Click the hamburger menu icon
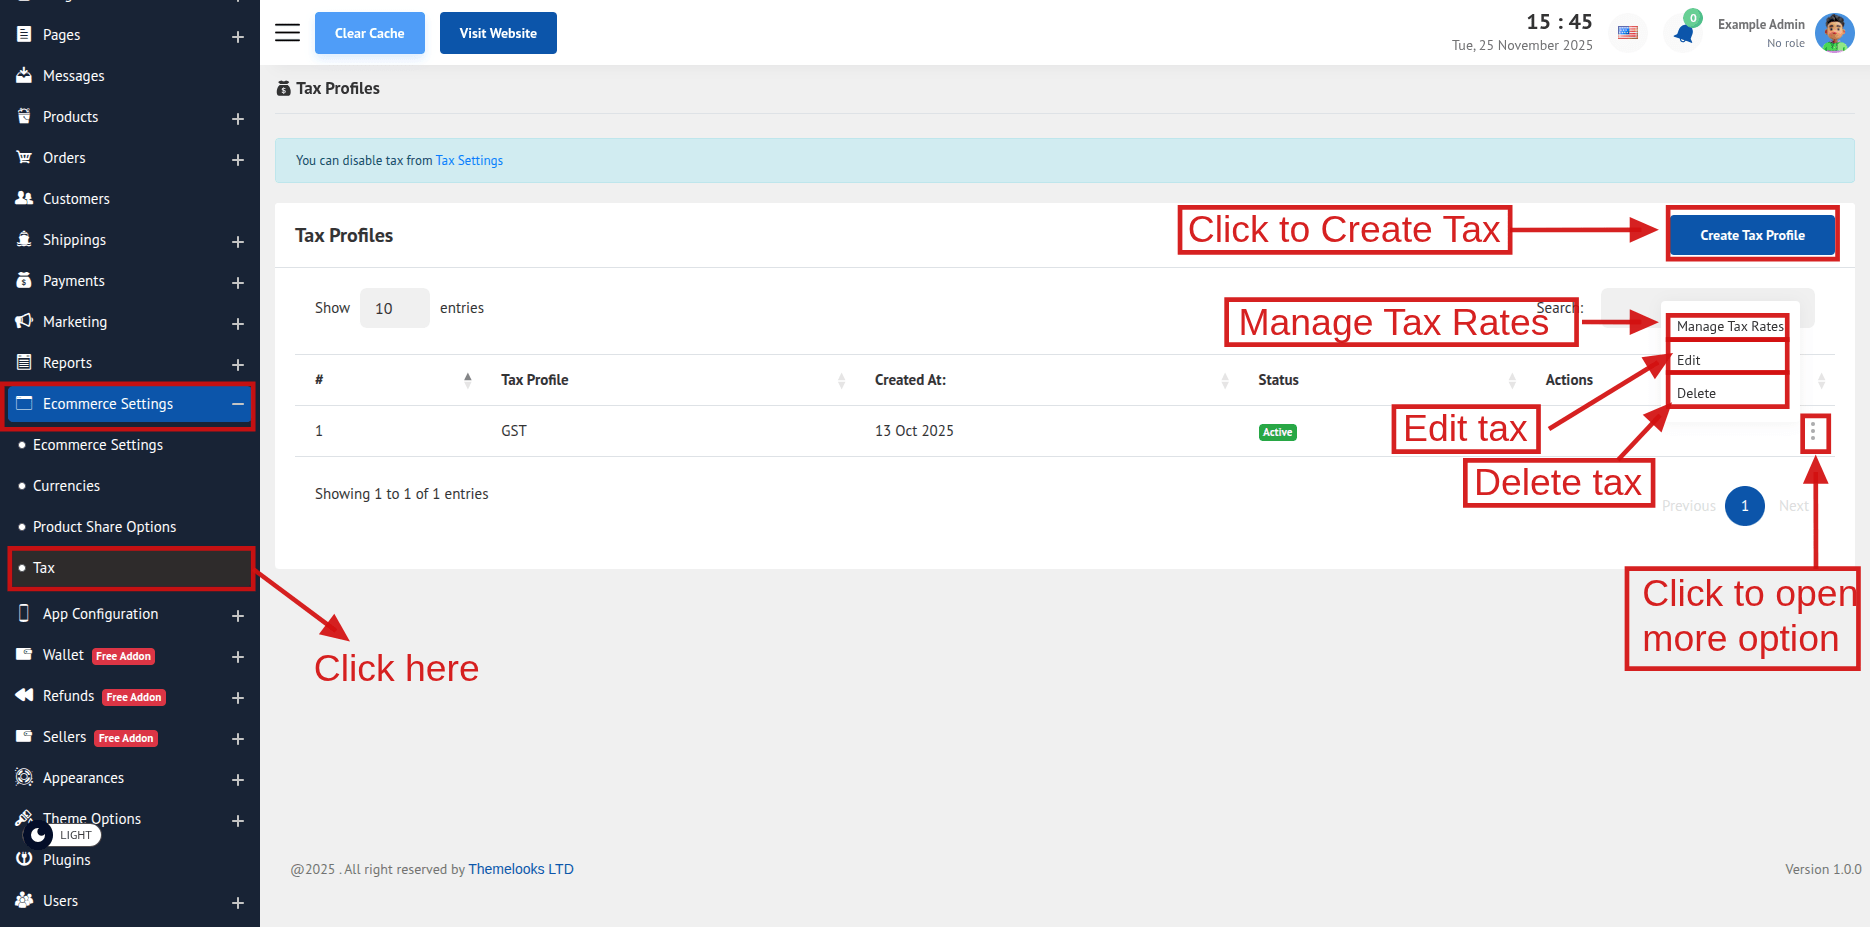The height and width of the screenshot is (927, 1870). (287, 33)
